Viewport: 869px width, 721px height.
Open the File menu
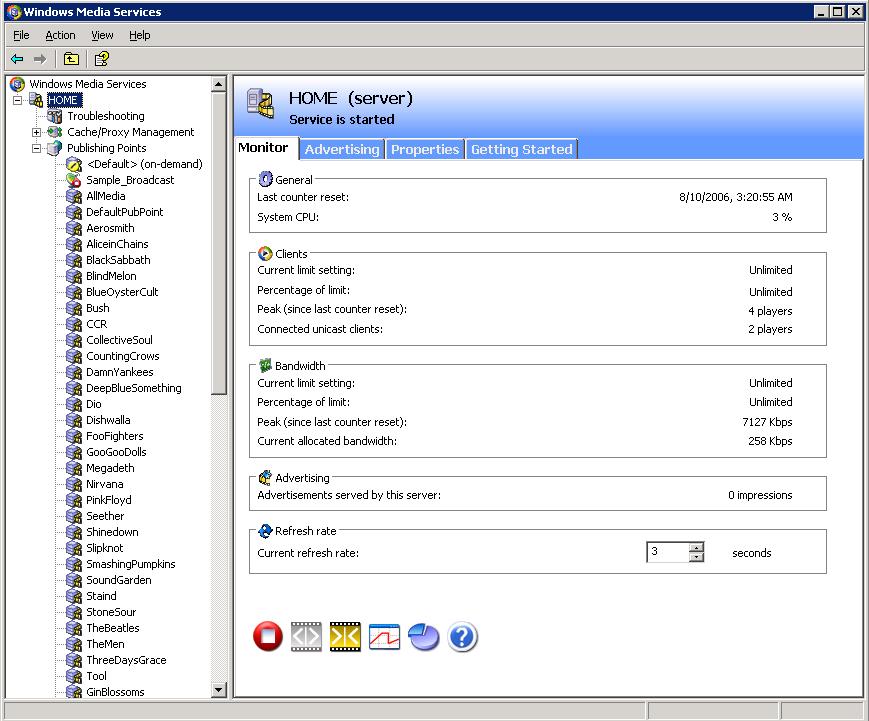point(21,35)
